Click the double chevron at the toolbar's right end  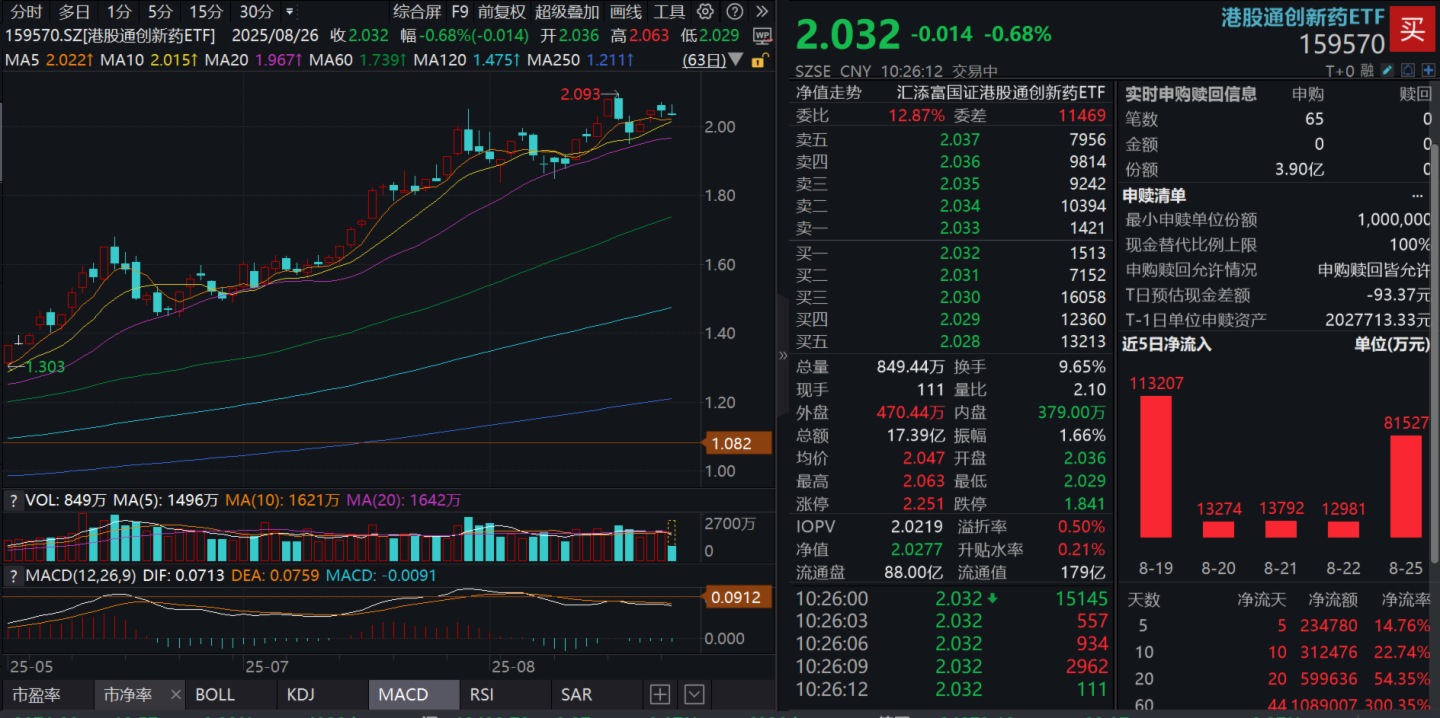point(763,12)
